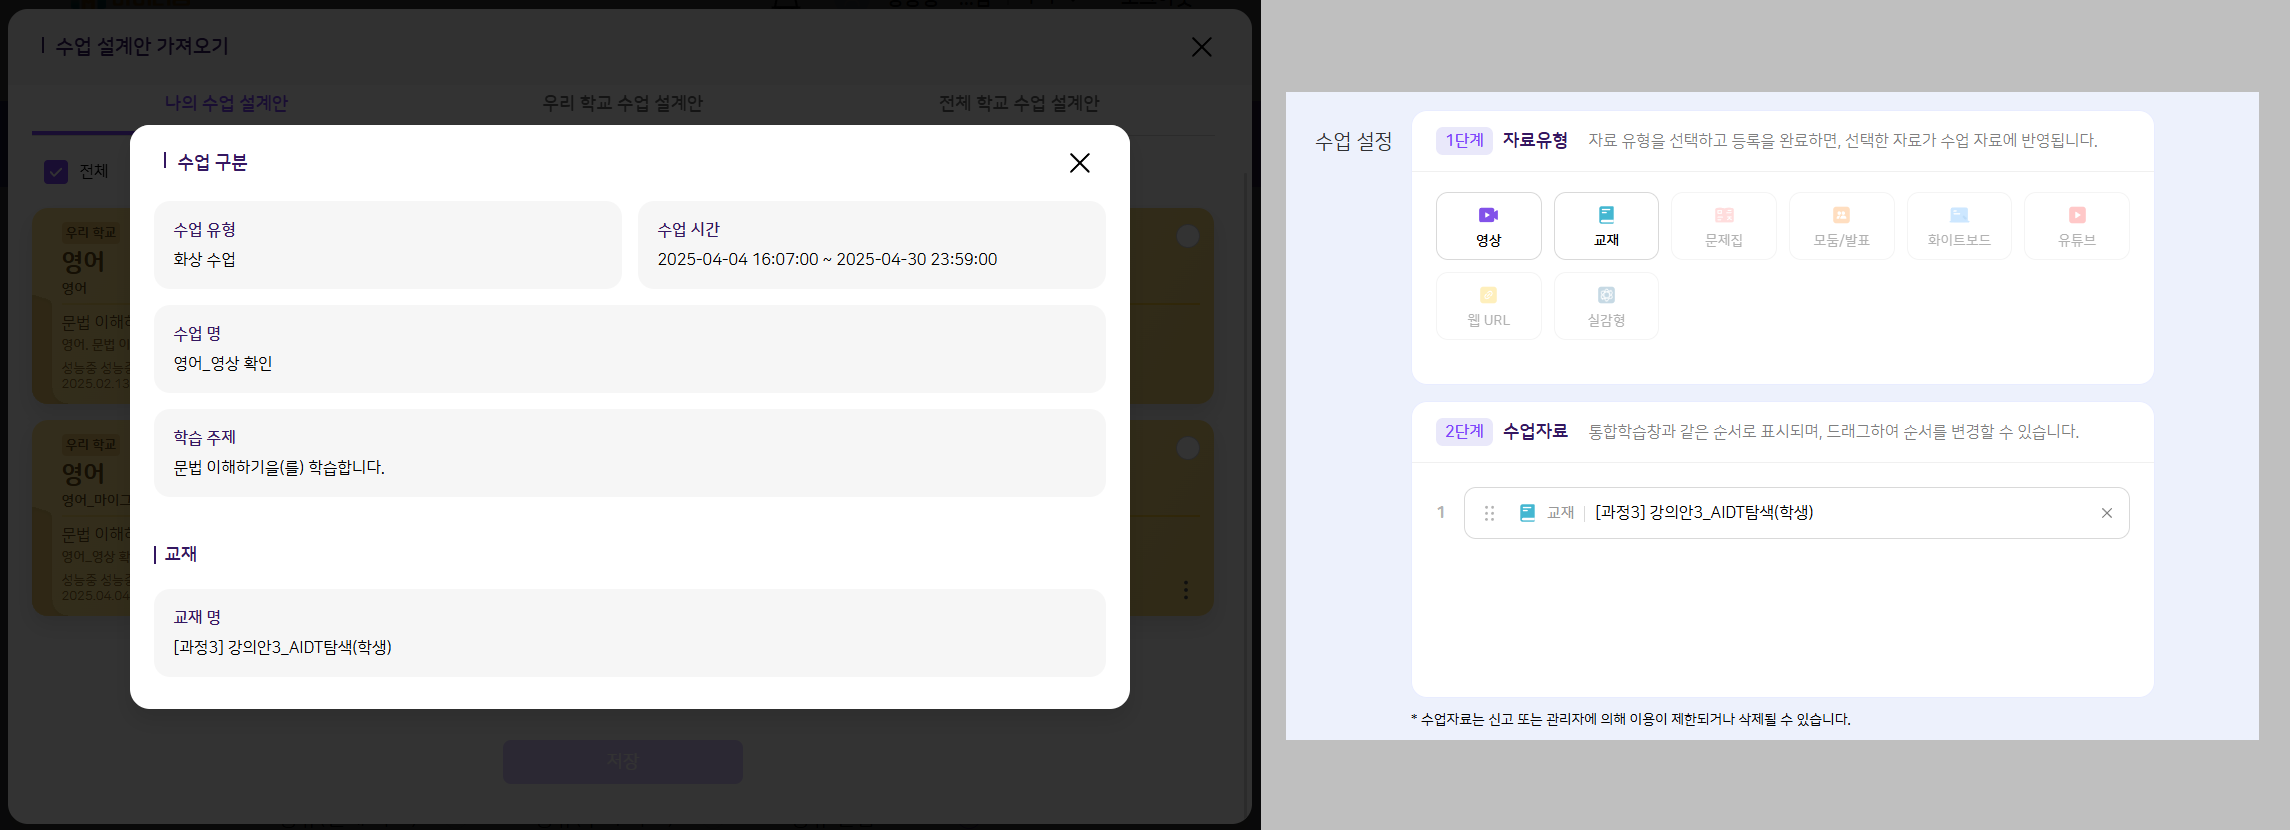The width and height of the screenshot is (2290, 830).
Task: Select the 교재 material type
Action: click(x=1606, y=226)
